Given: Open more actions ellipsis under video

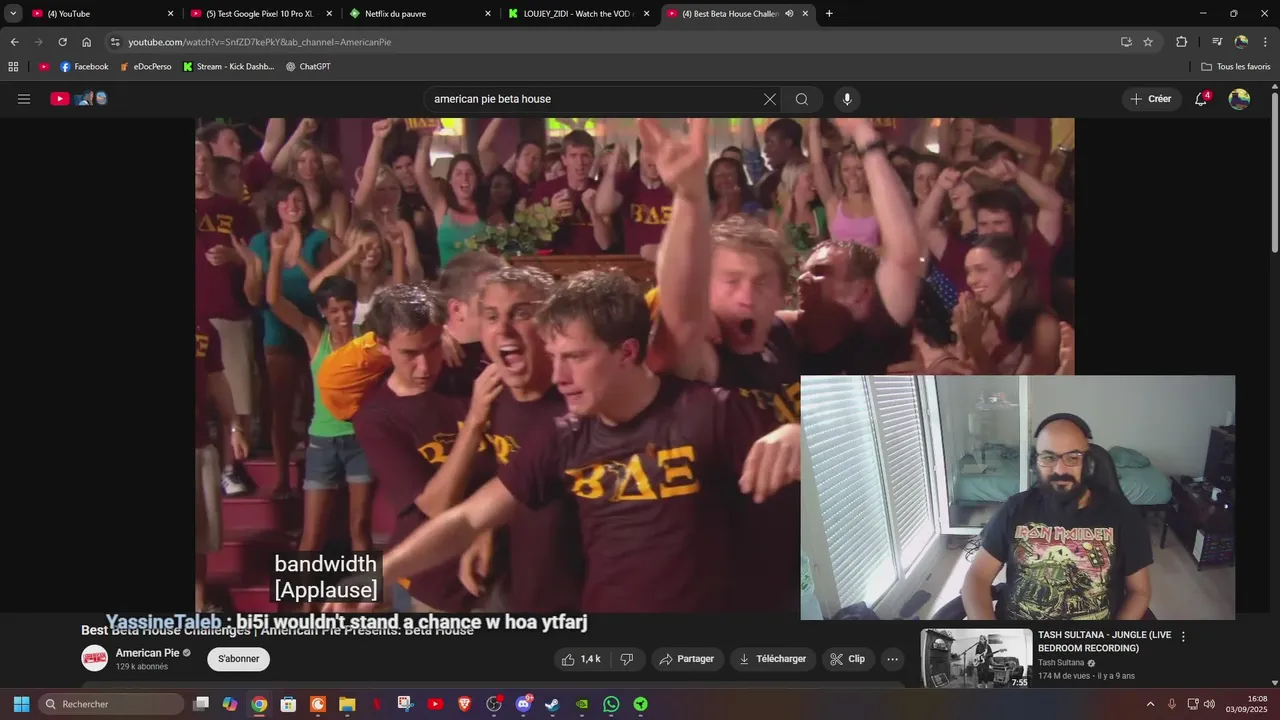Looking at the screenshot, I should point(893,659).
